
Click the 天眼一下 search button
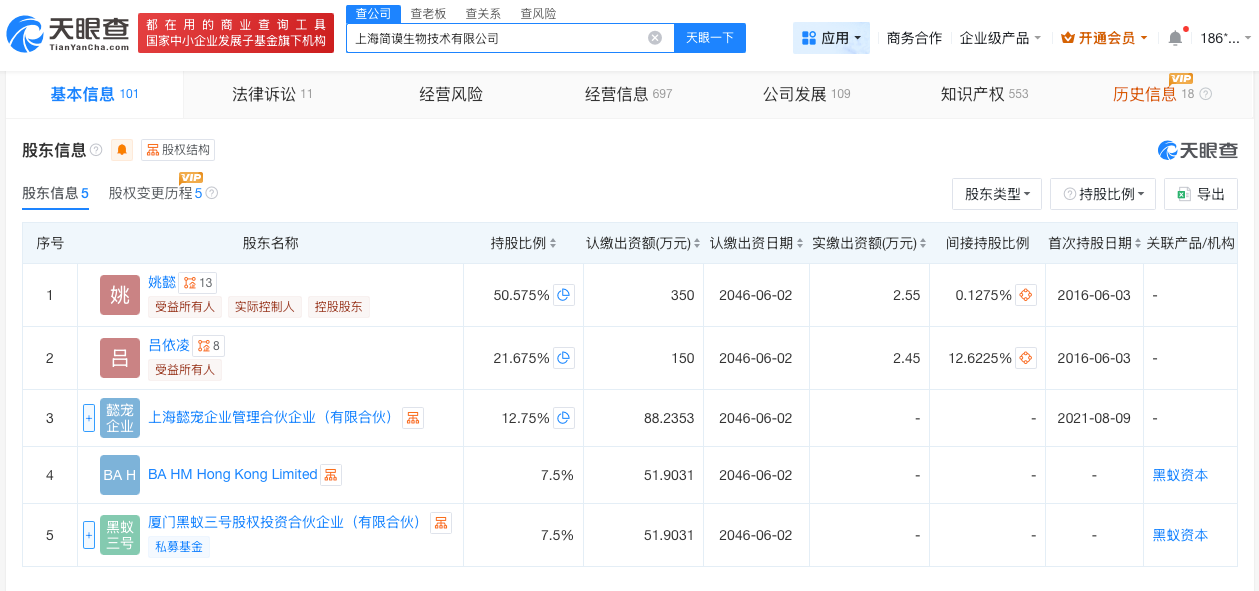tap(711, 37)
